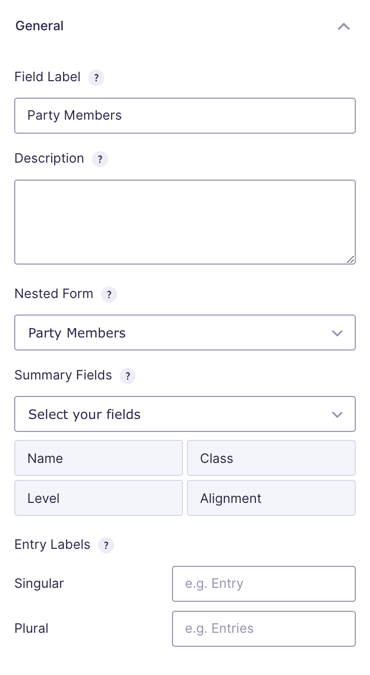Image resolution: width=370 pixels, height=675 pixels.
Task: Open help tooltip for Field Label
Action: (96, 78)
